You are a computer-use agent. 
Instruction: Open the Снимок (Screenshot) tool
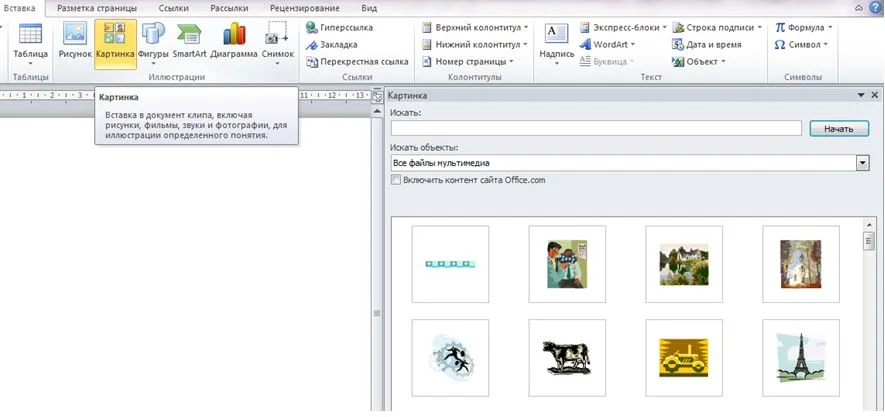277,40
